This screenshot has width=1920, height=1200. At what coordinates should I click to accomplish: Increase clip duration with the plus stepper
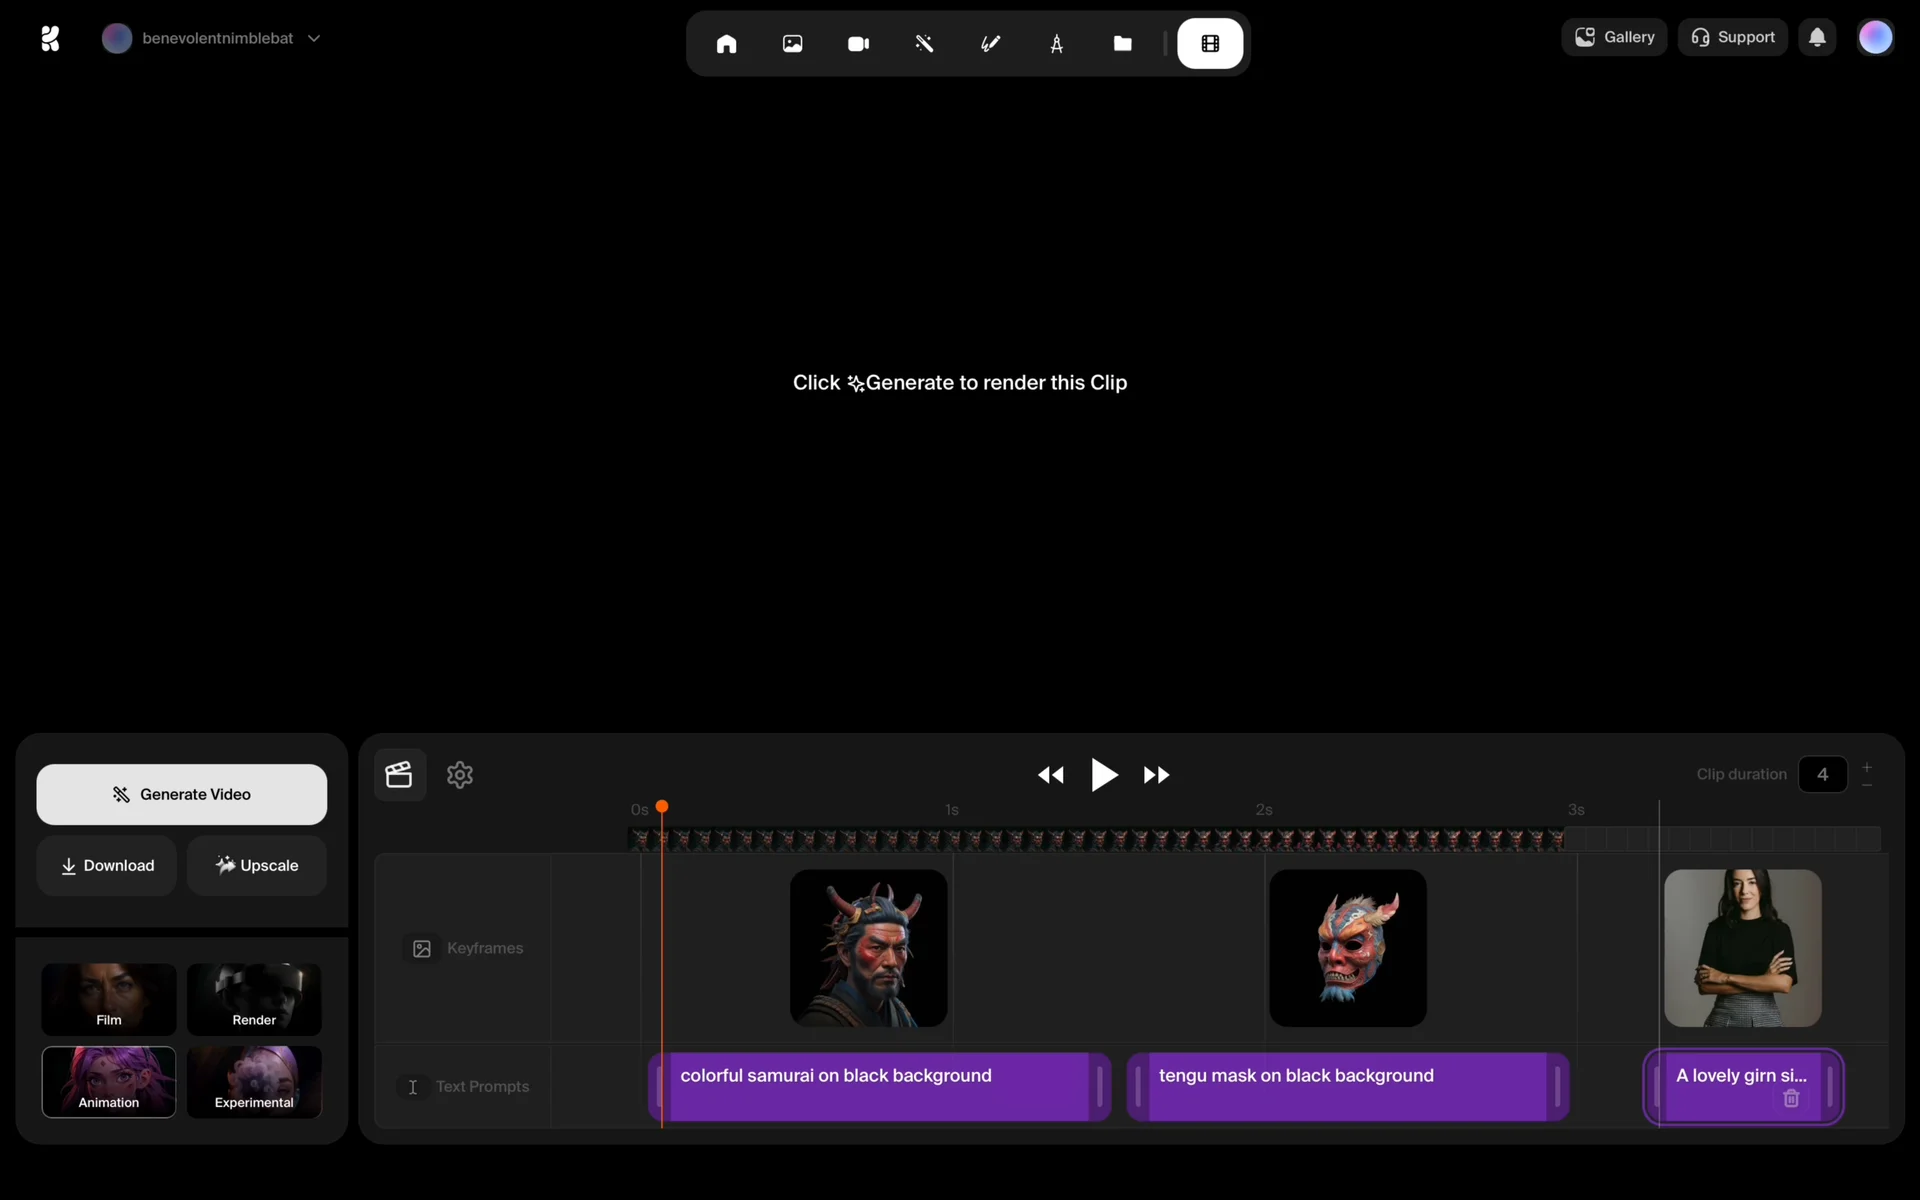click(x=1867, y=767)
